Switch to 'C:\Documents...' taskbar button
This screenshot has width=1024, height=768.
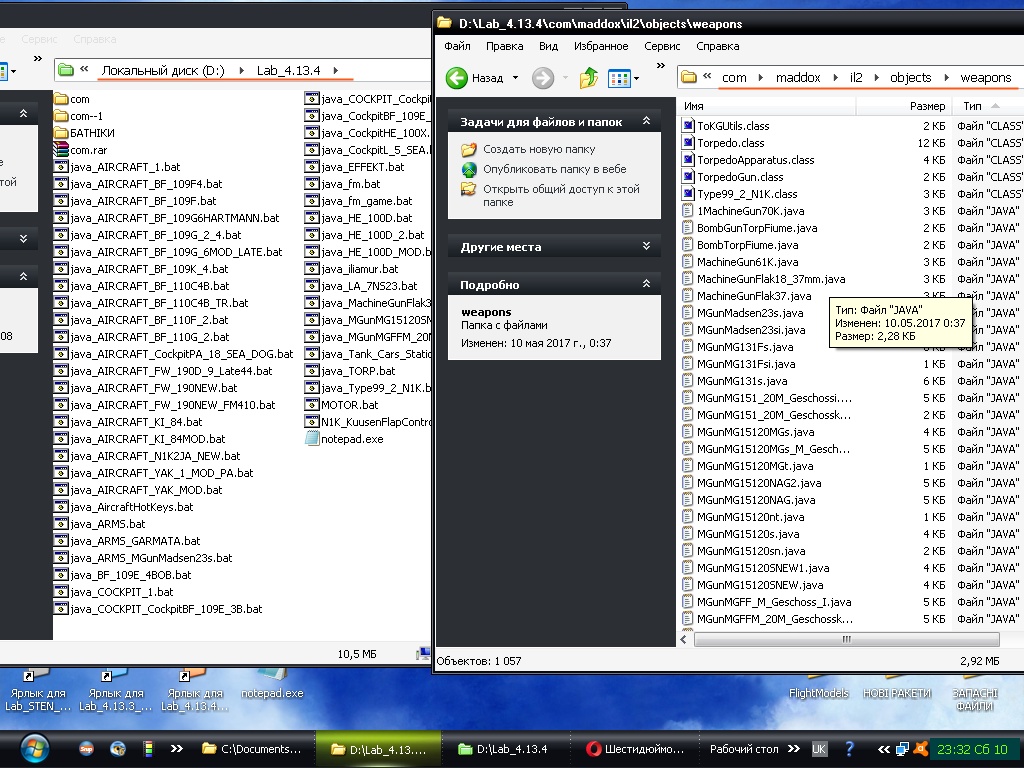coord(252,749)
